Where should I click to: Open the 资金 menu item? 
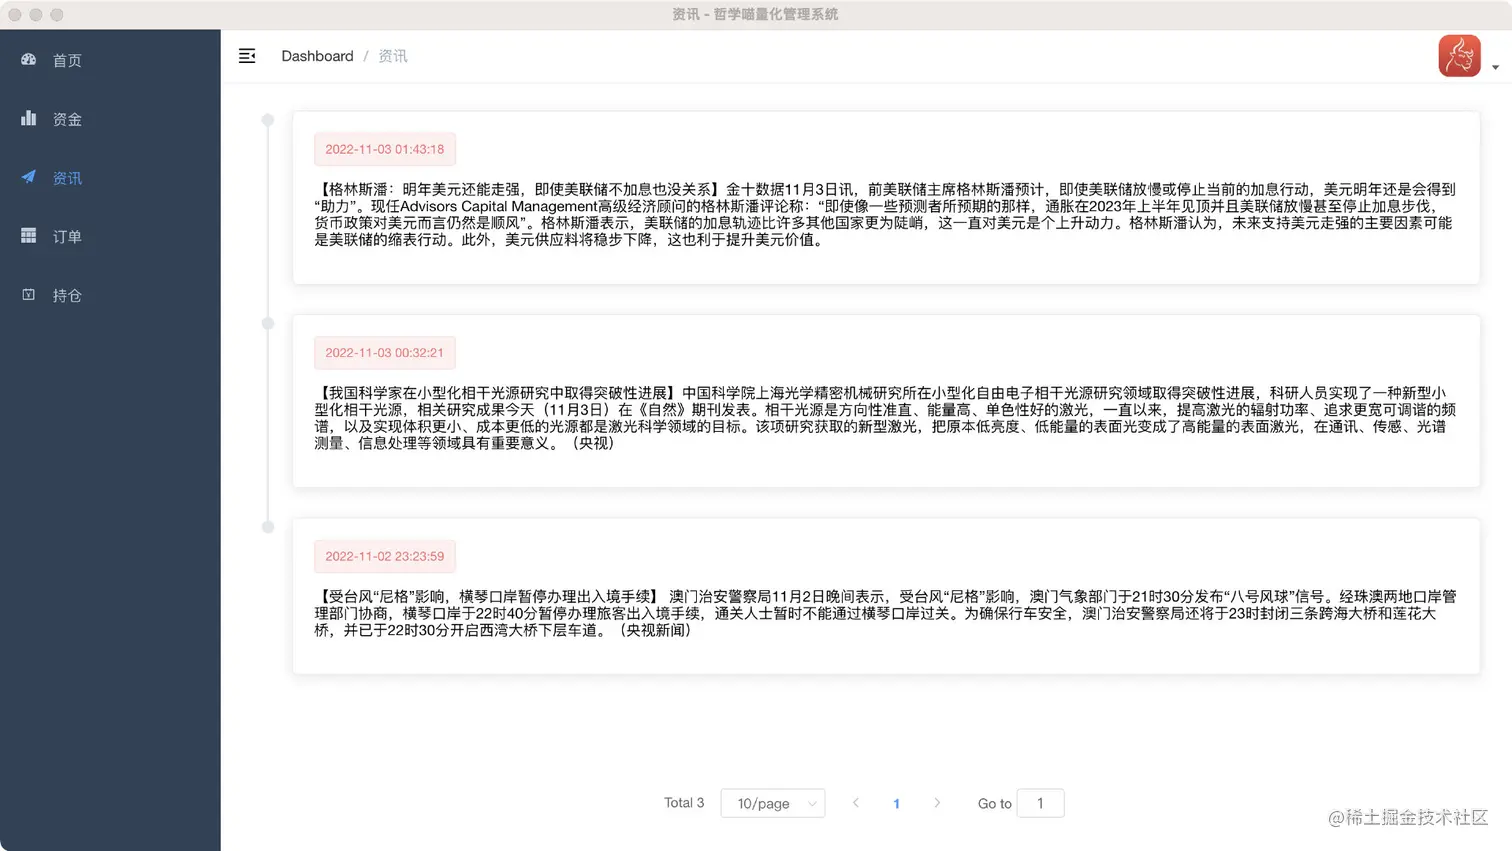click(x=110, y=119)
